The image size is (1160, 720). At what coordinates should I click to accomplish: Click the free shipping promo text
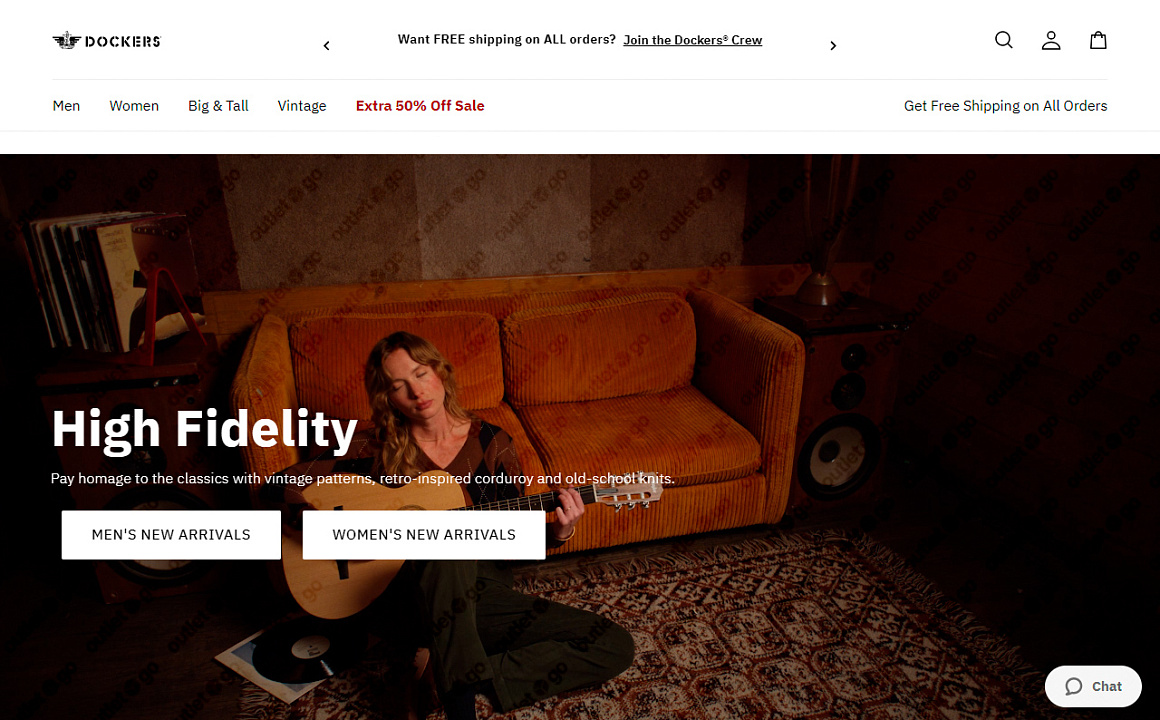point(507,39)
